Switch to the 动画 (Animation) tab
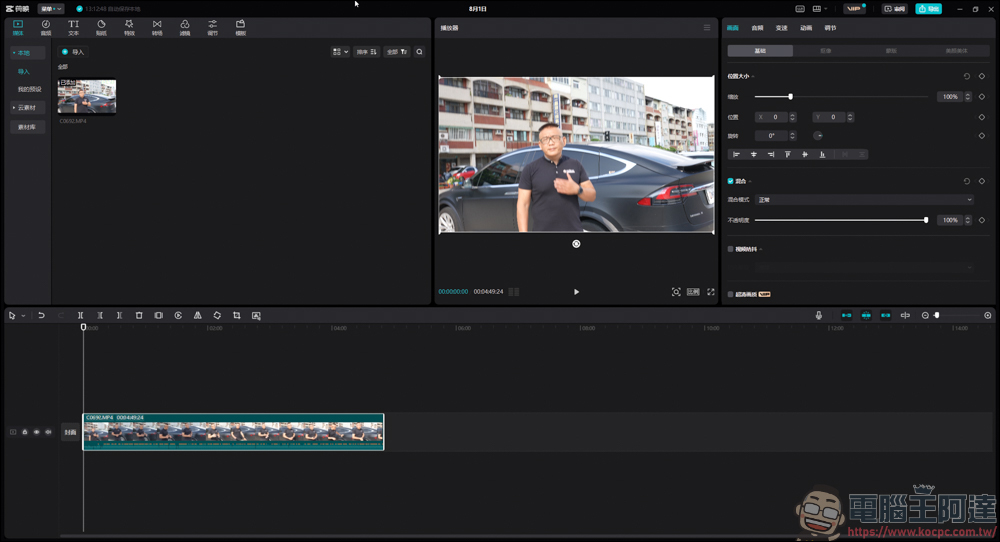 coord(806,28)
